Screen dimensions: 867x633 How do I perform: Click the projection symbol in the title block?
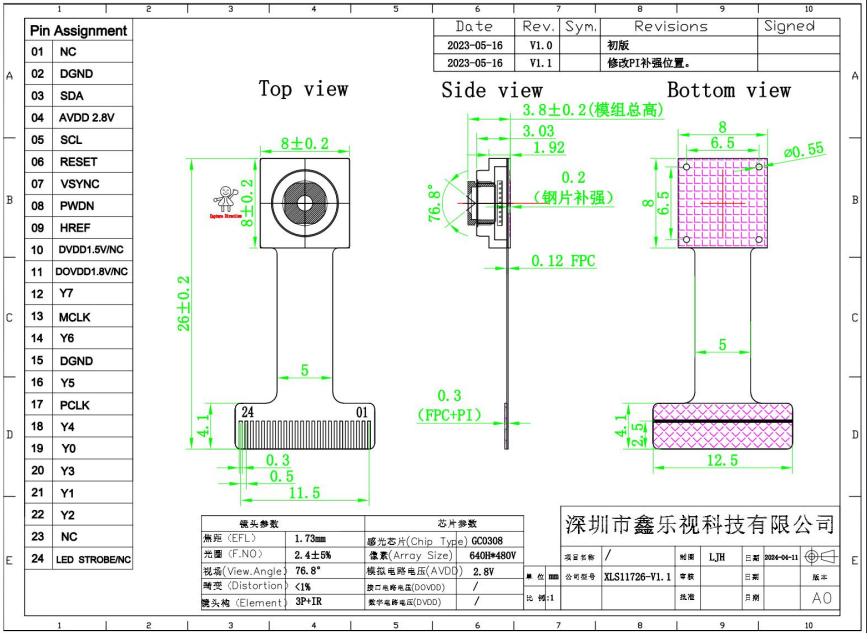coord(821,556)
